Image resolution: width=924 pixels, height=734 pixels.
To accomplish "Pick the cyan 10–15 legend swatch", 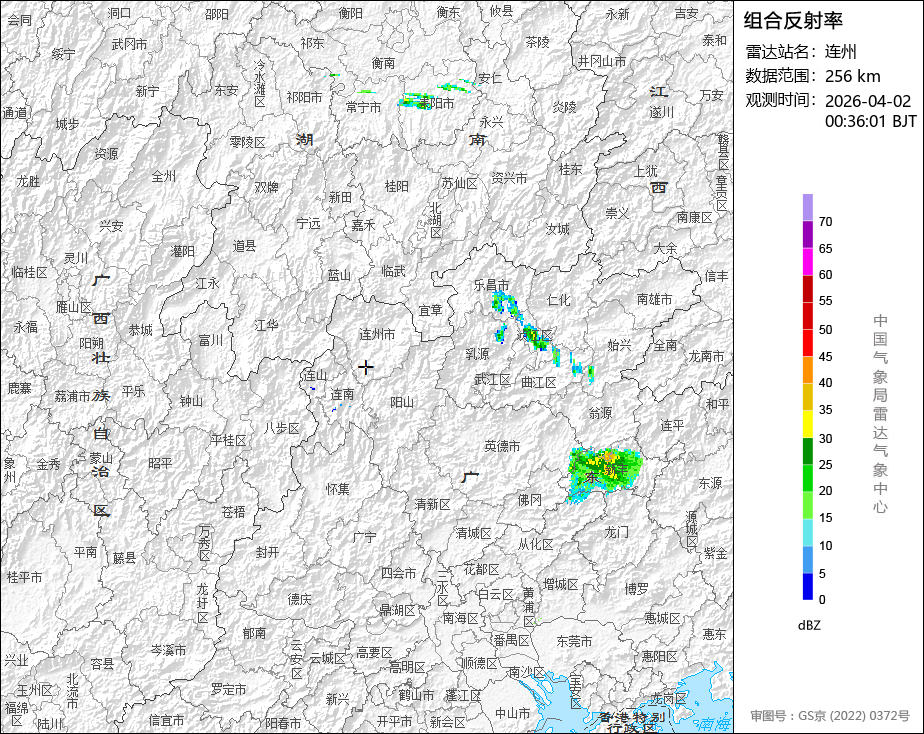I will (807, 533).
